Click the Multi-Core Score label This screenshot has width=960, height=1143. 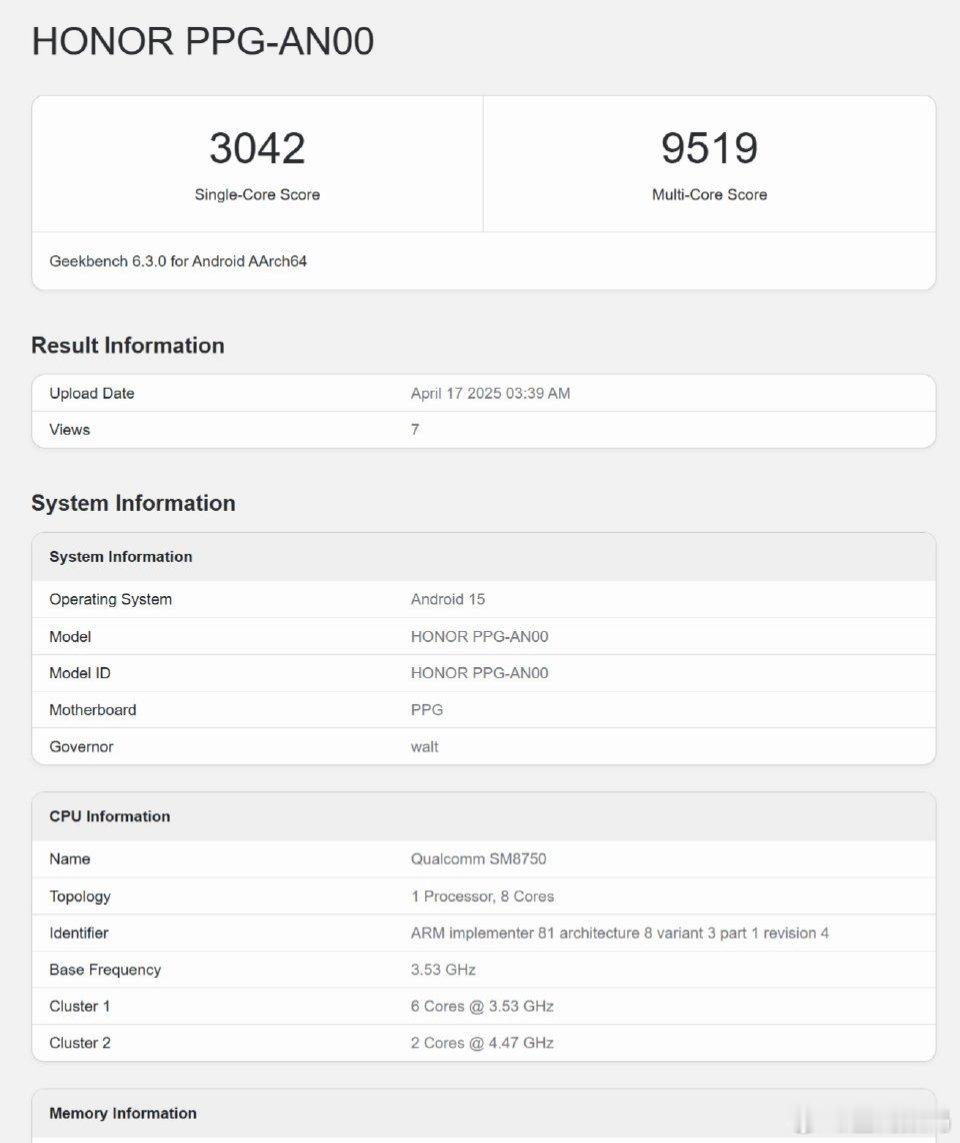click(x=709, y=195)
